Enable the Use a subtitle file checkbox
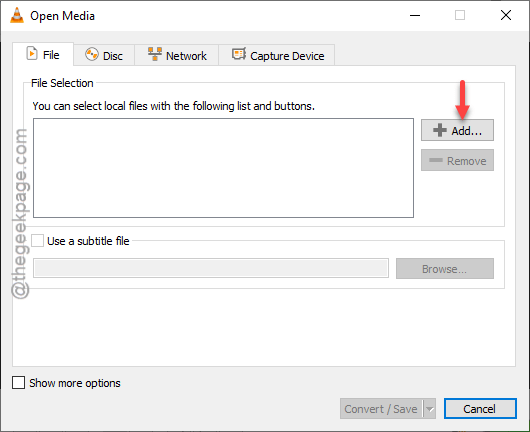530x432 pixels. (38, 241)
